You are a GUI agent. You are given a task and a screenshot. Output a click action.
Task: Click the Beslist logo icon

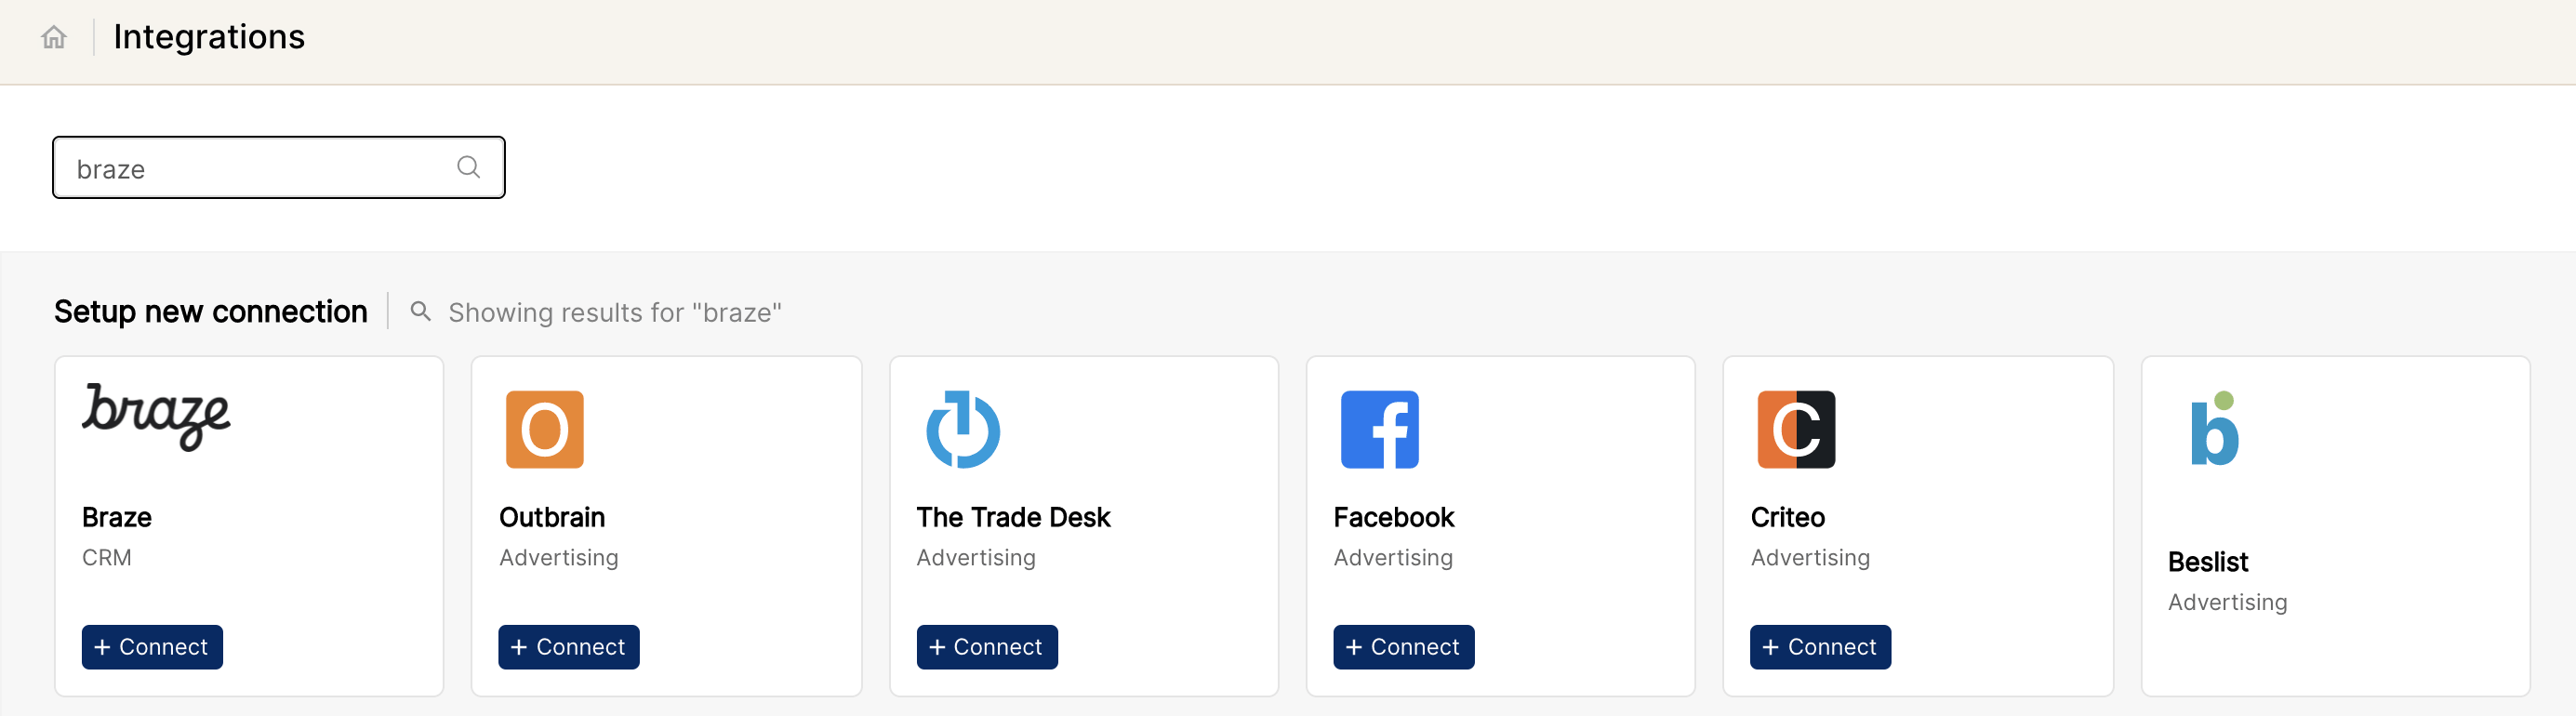click(2214, 429)
